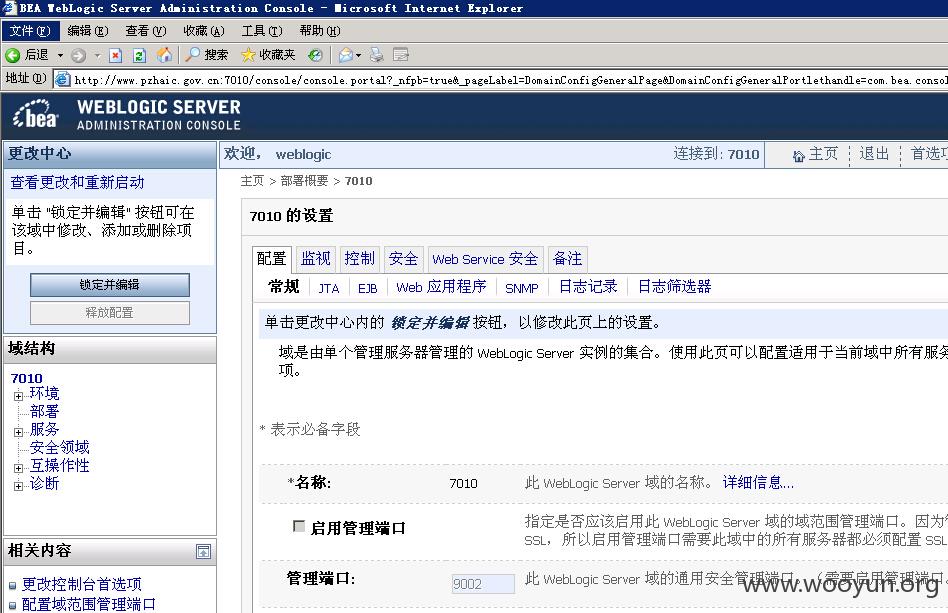The height and width of the screenshot is (613, 948).
Task: Open the 查看(V) menu
Action: [x=146, y=31]
